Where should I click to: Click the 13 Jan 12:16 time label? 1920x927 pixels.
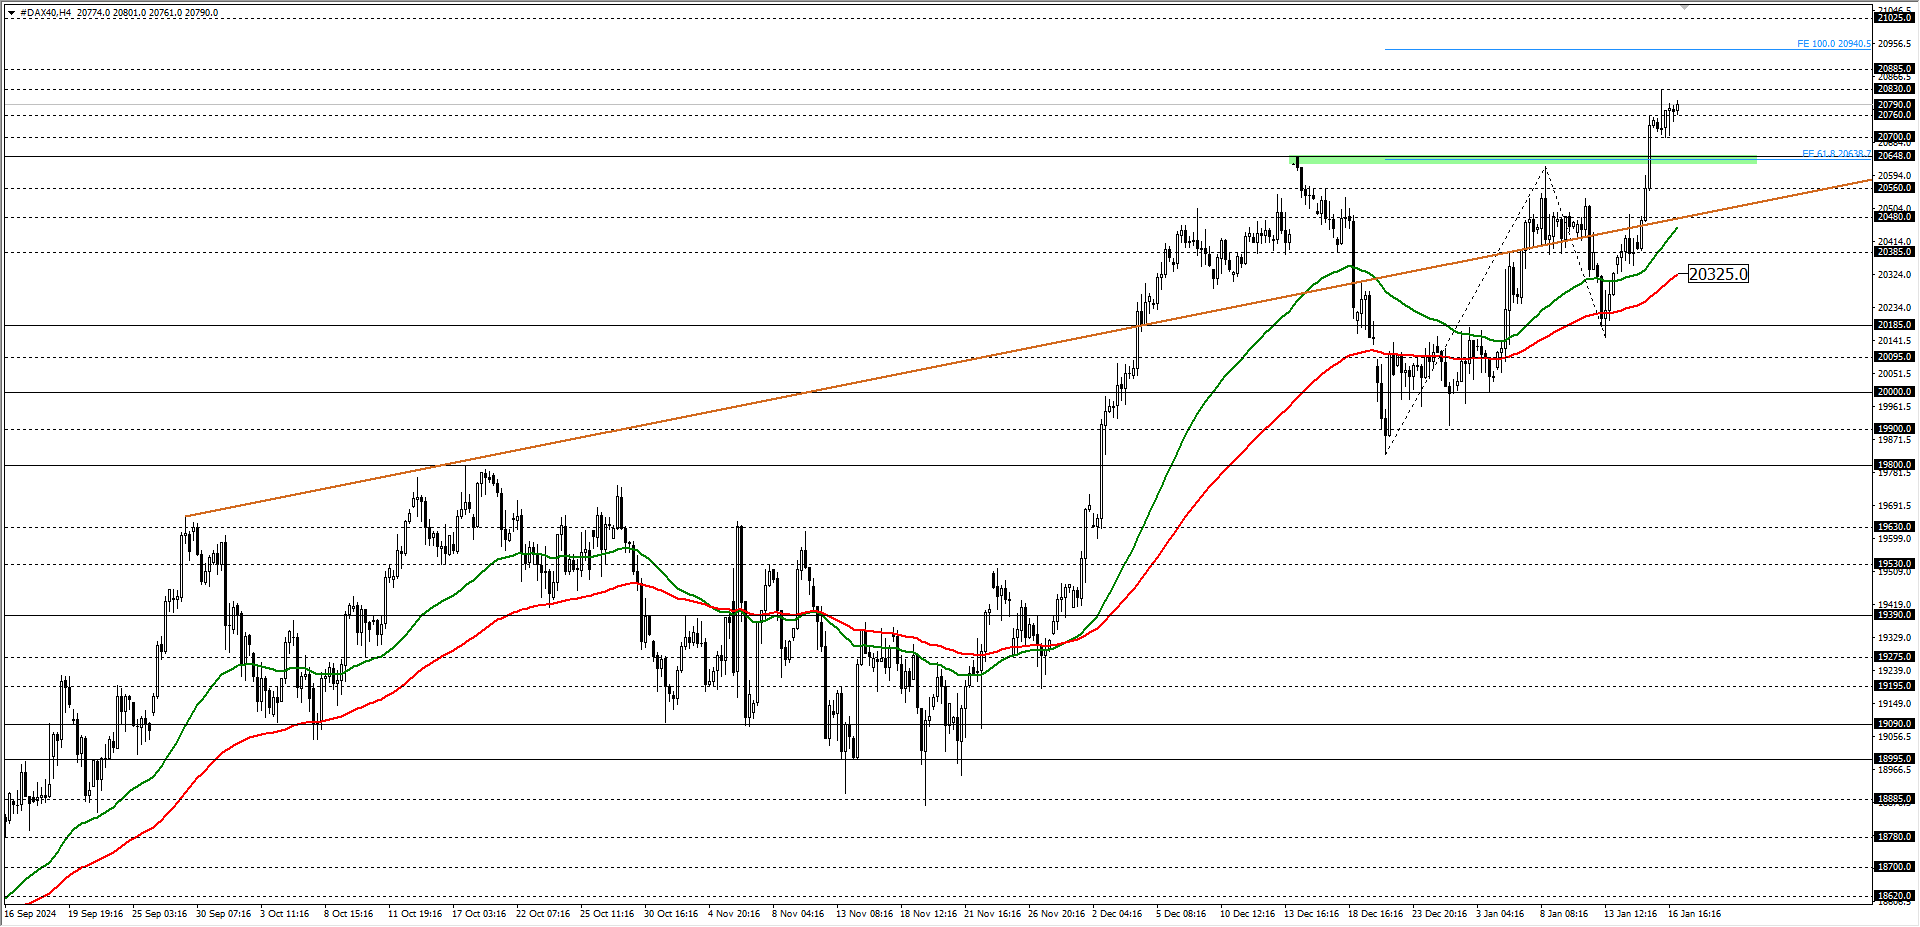tap(1630, 914)
